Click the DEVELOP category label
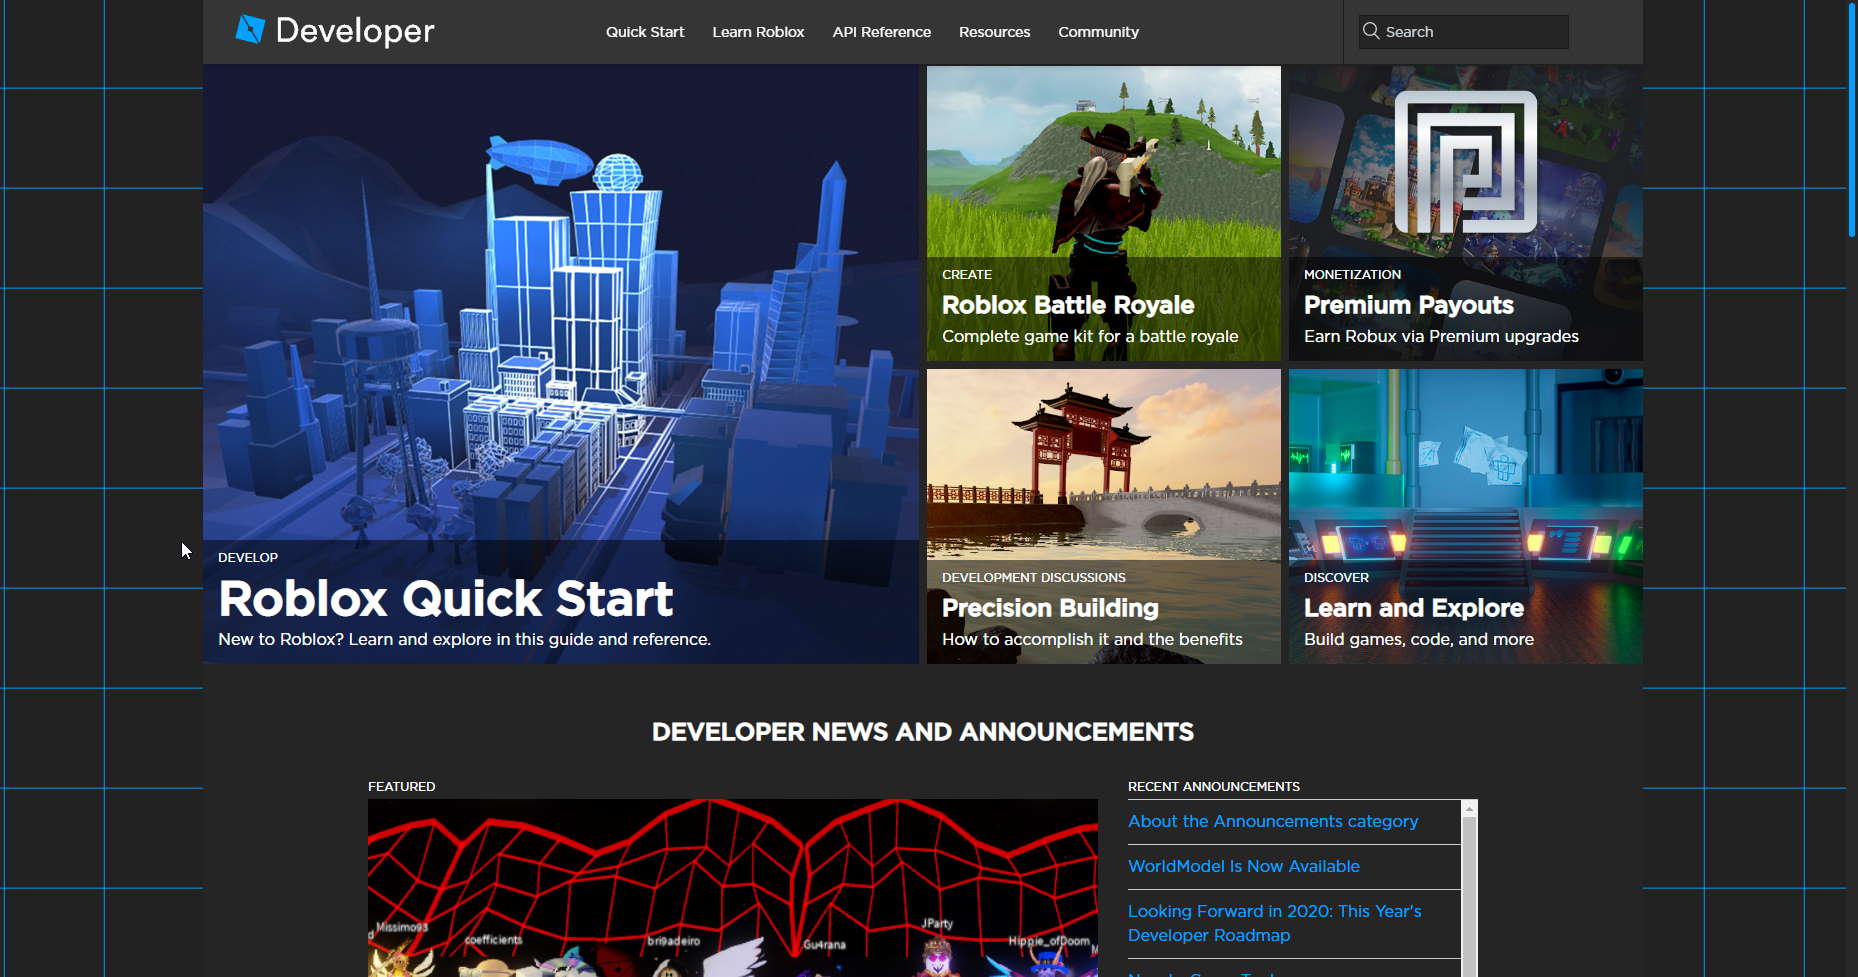Screen dimensions: 1858x977 coord(248,557)
